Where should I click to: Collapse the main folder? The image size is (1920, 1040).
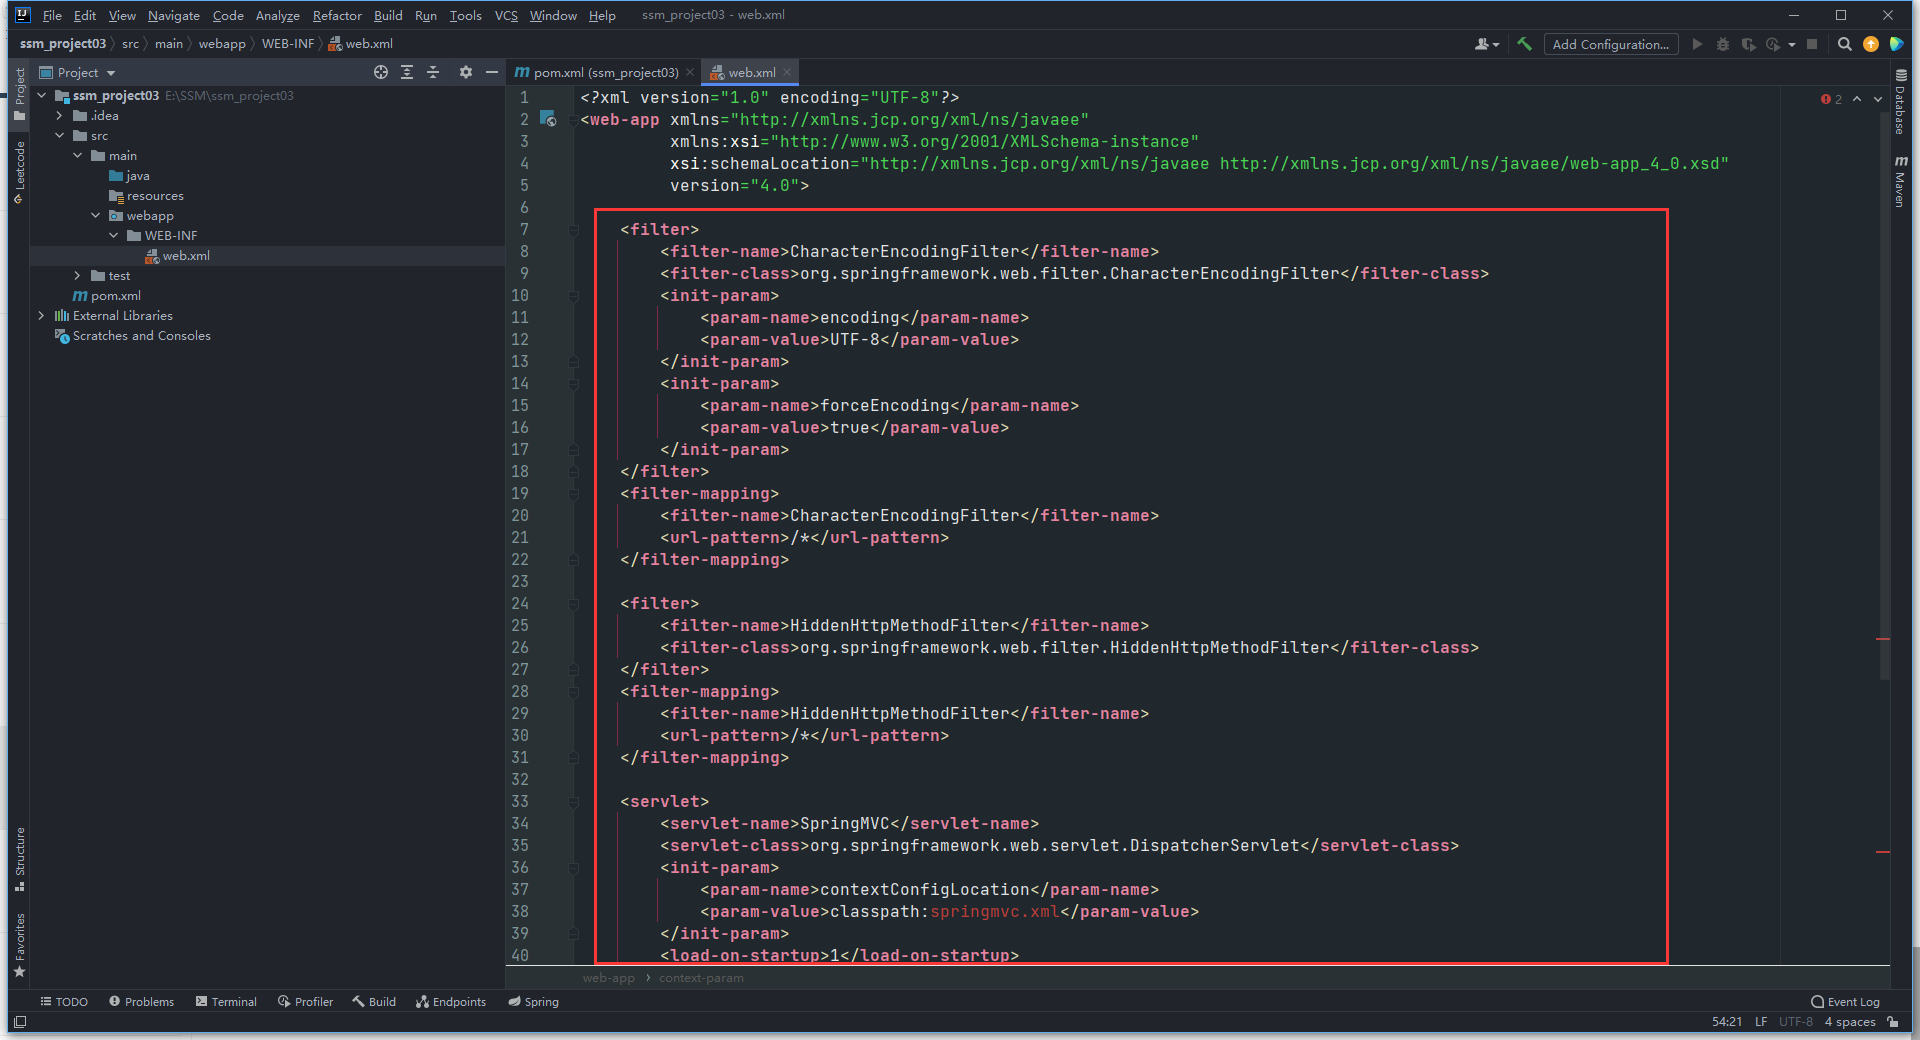[77, 156]
